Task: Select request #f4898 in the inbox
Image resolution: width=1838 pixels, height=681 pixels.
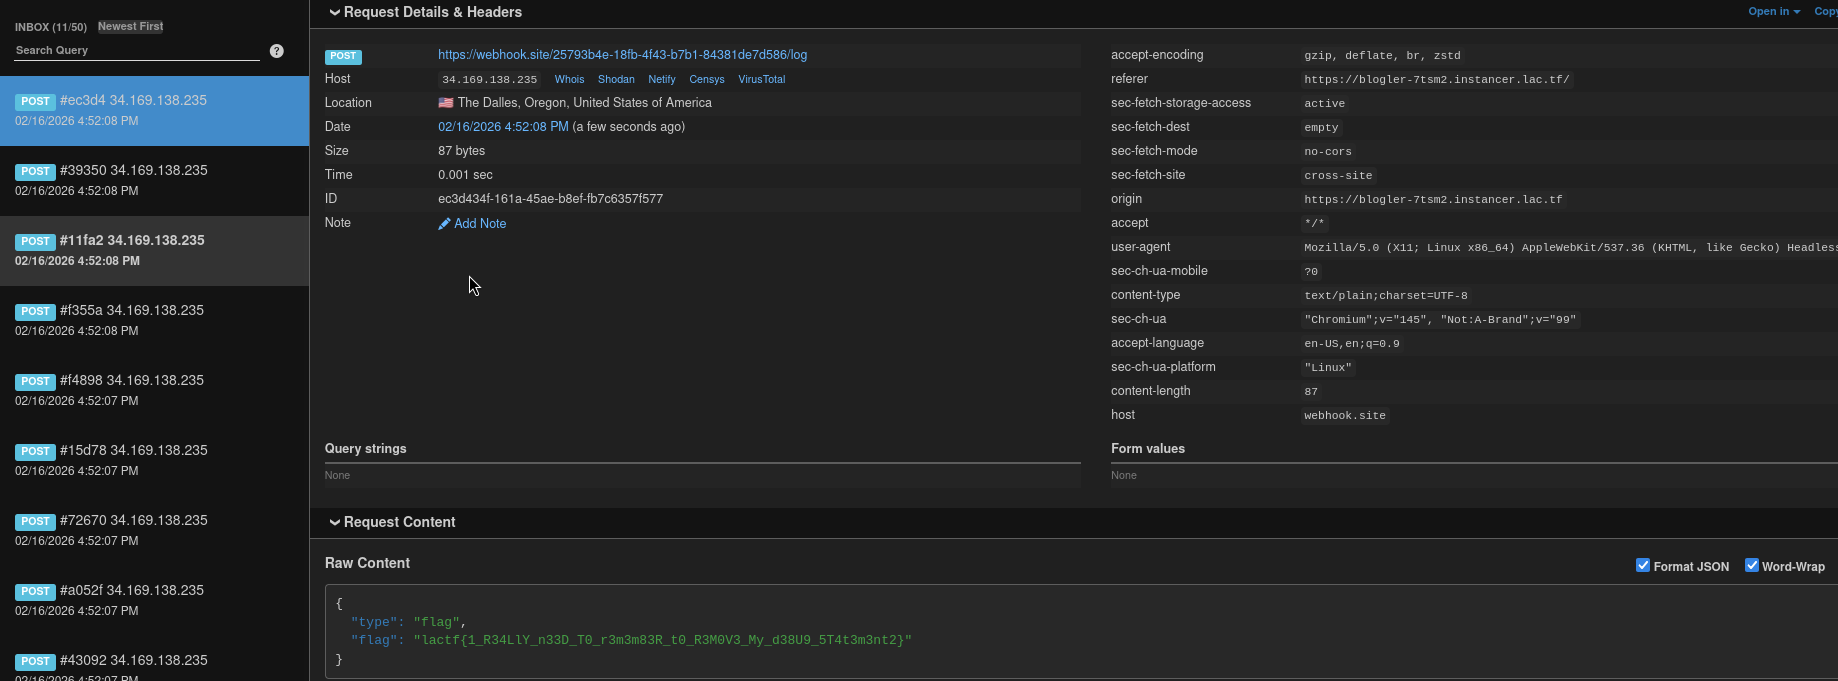Action: 154,391
